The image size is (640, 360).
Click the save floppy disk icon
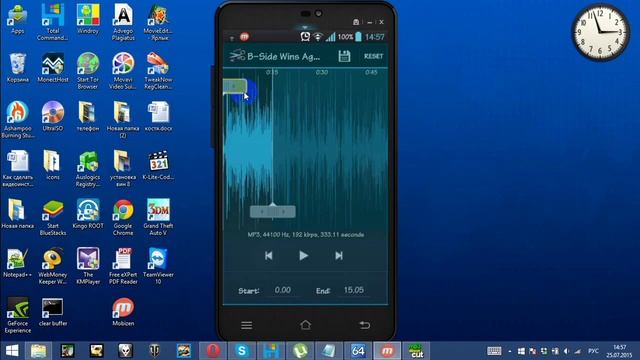[x=344, y=56]
